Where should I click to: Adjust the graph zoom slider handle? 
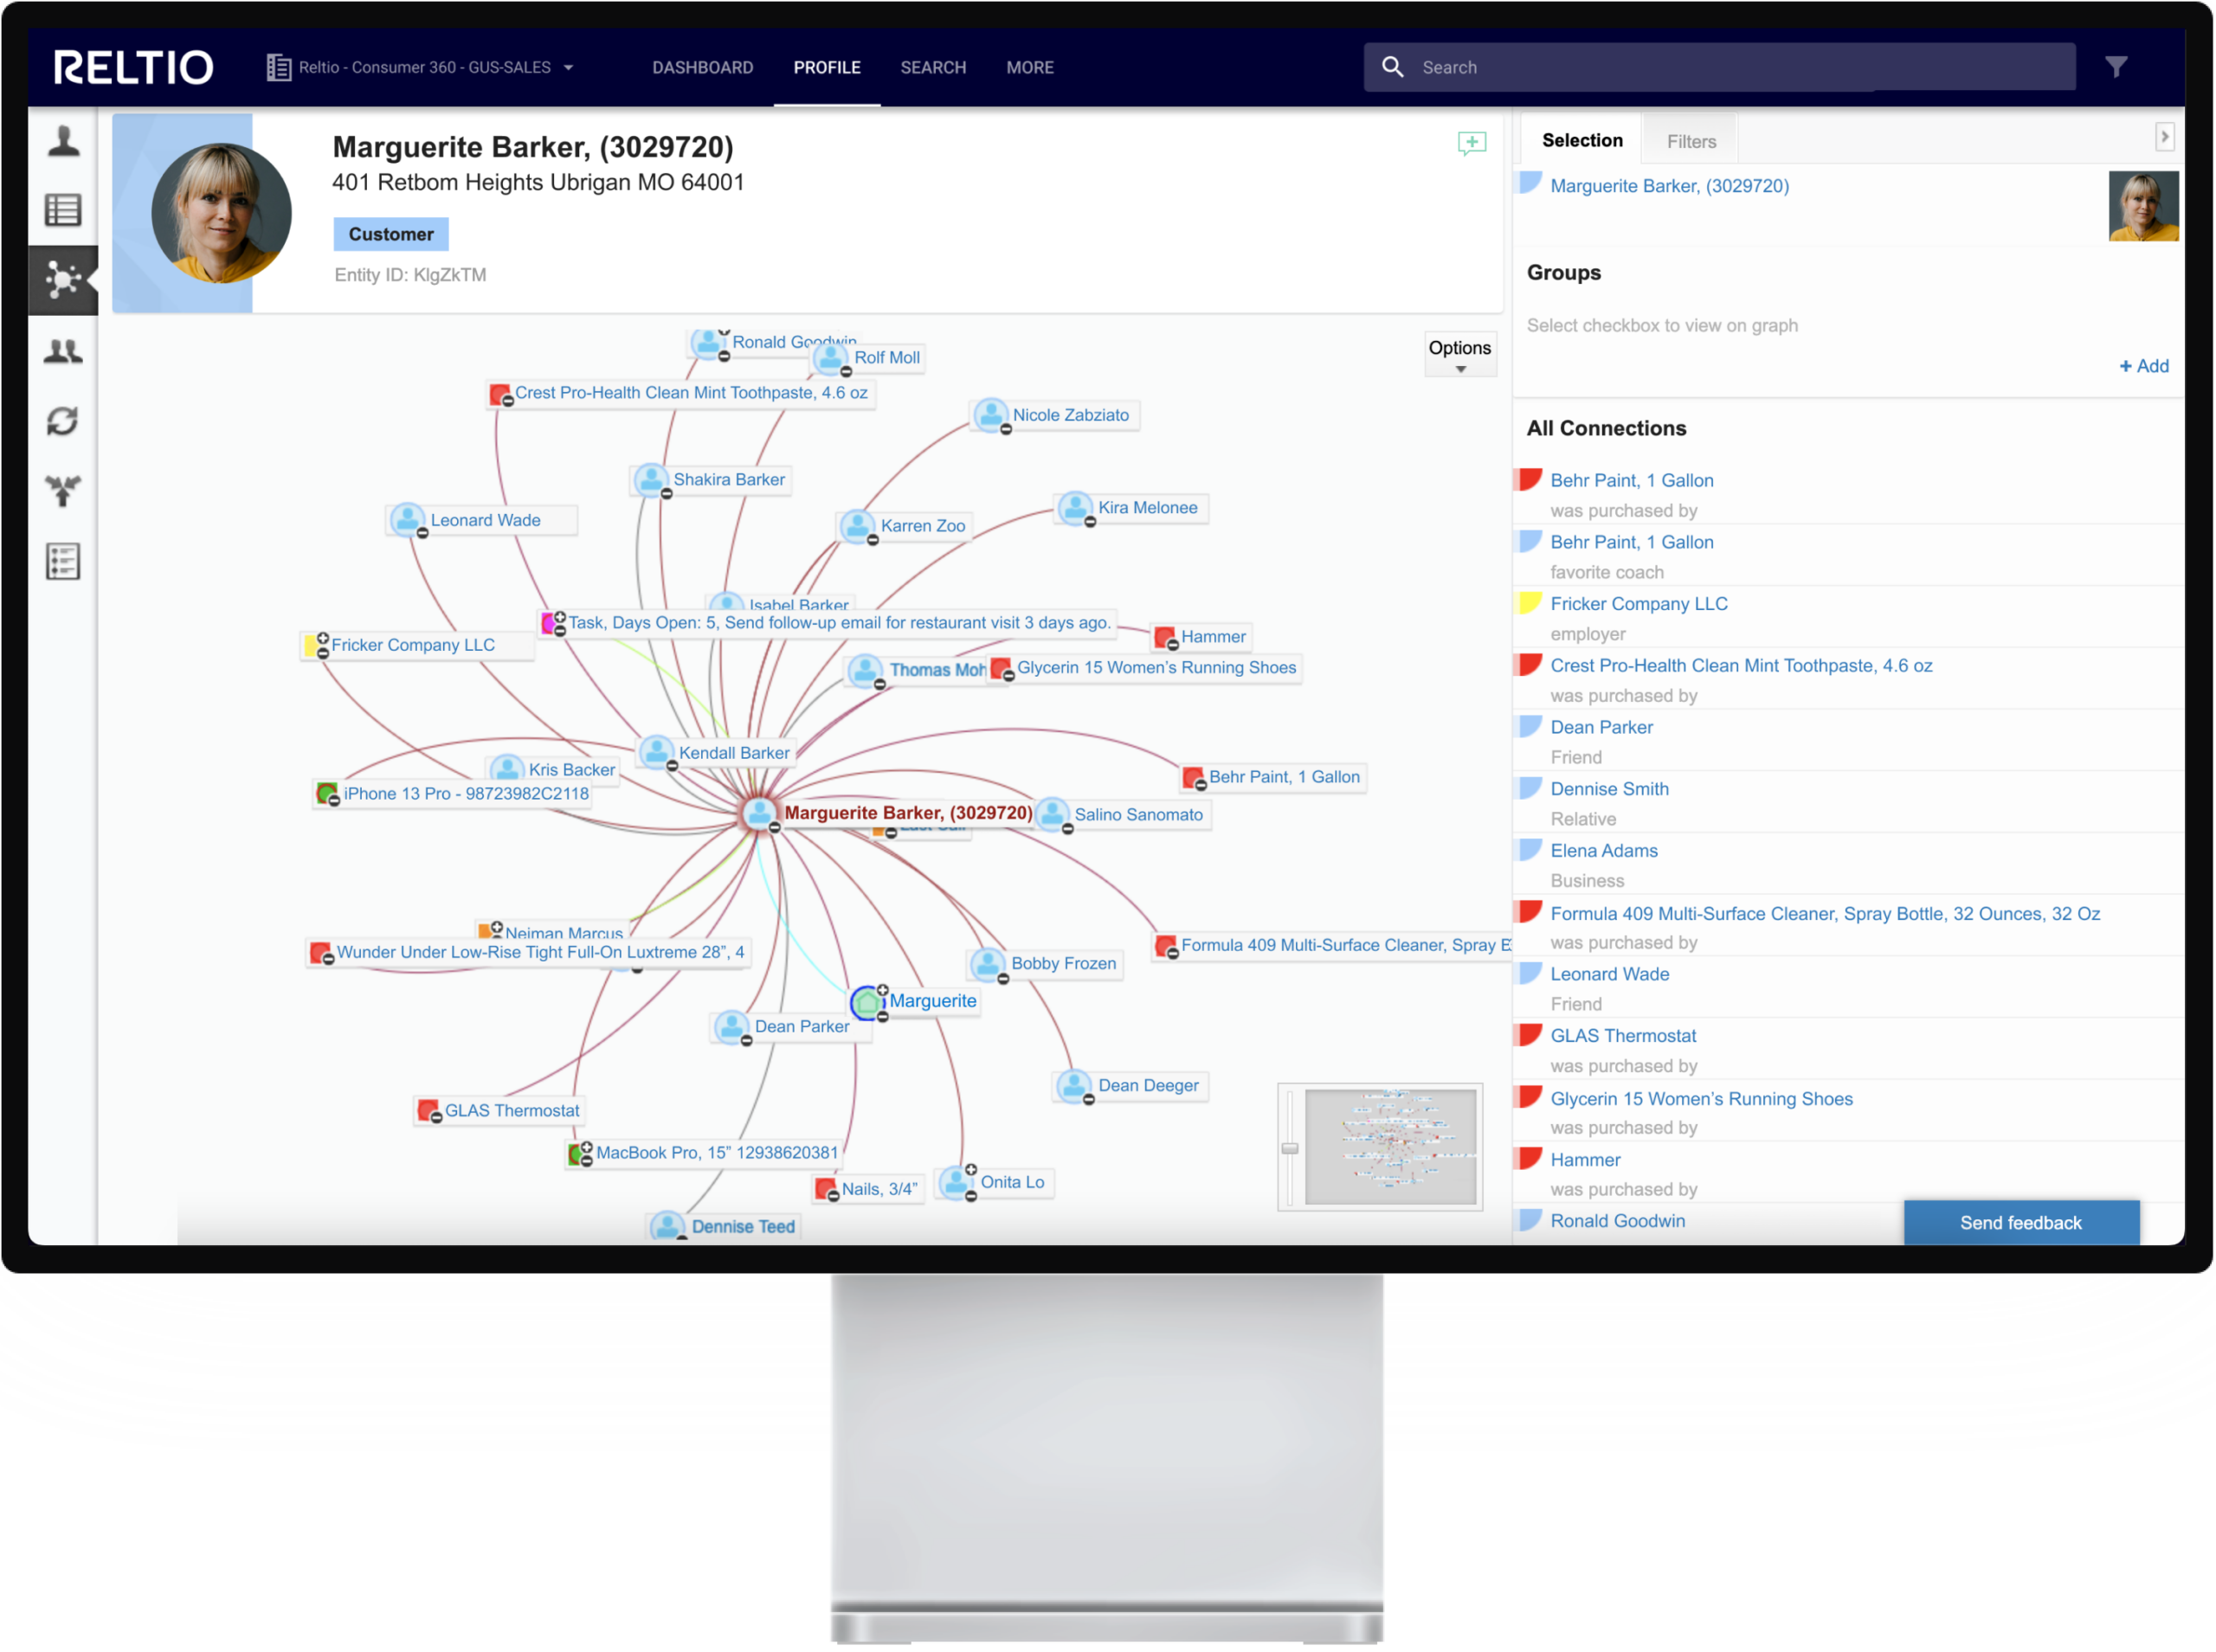point(1290,1148)
